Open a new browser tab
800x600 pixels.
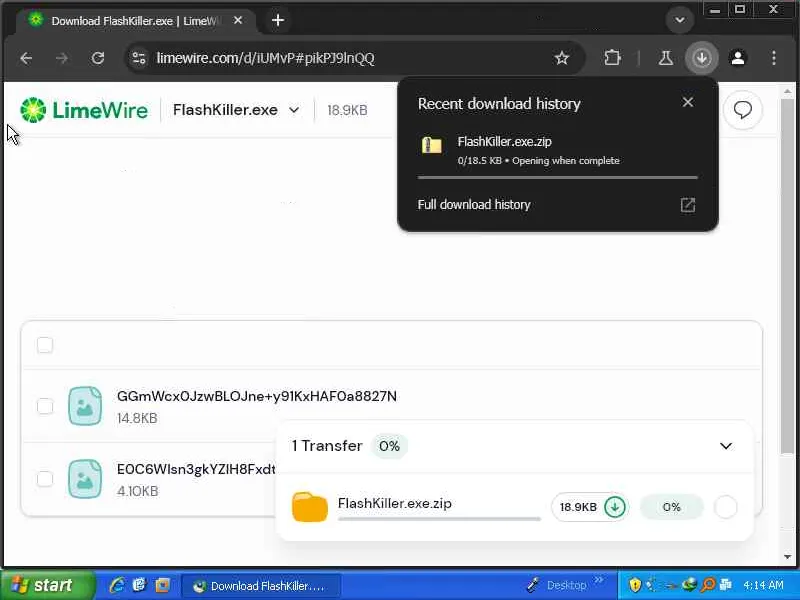tap(278, 20)
